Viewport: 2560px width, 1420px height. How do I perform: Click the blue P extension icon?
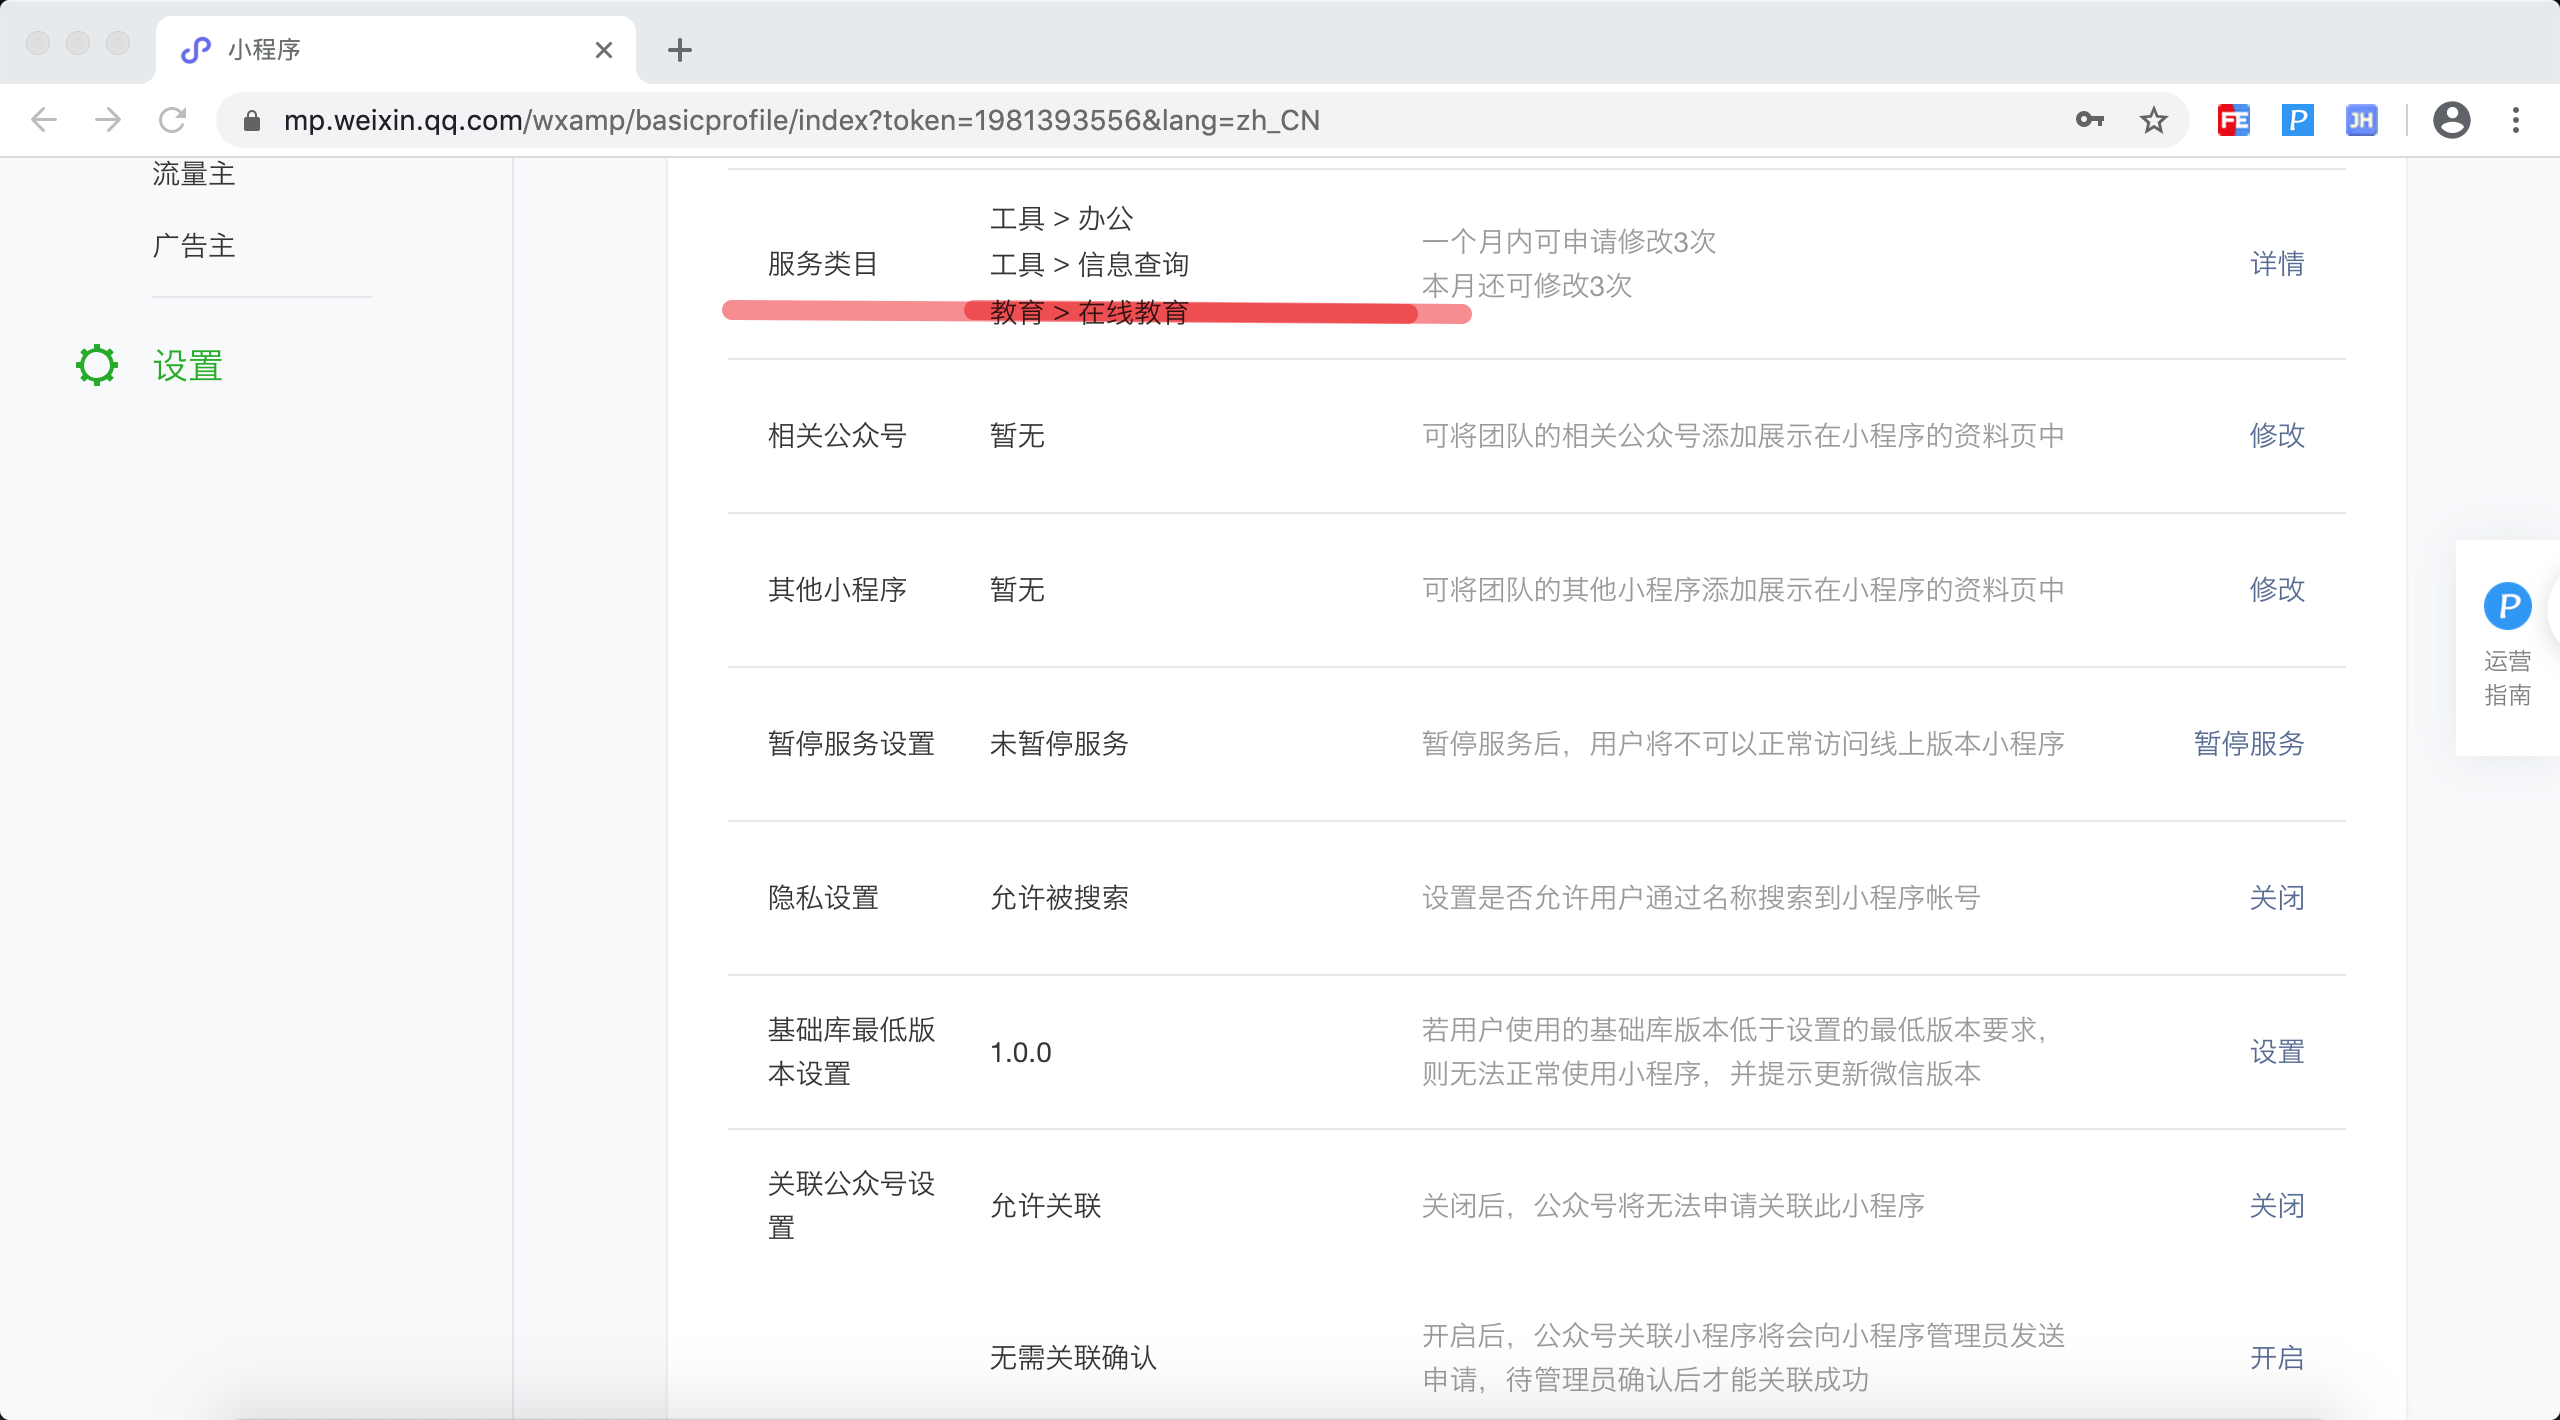2297,120
